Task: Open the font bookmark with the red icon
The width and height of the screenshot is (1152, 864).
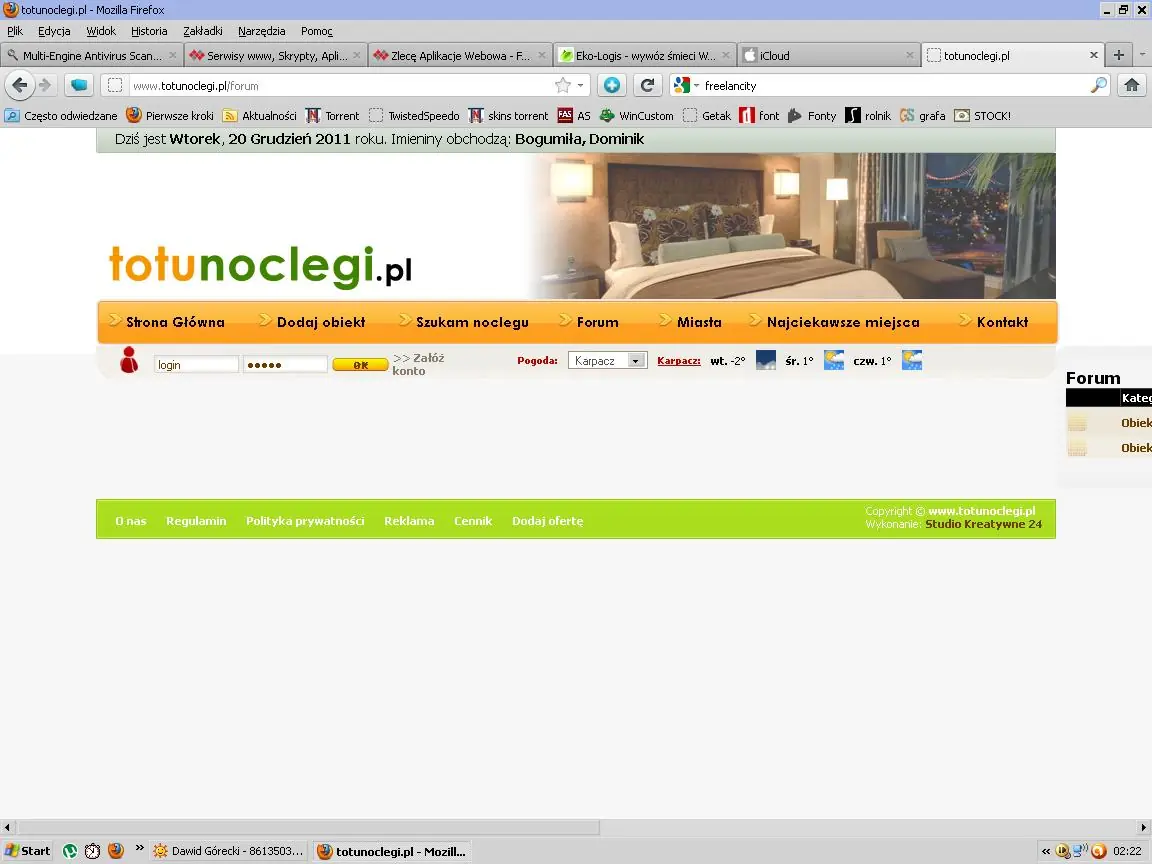Action: pos(759,115)
